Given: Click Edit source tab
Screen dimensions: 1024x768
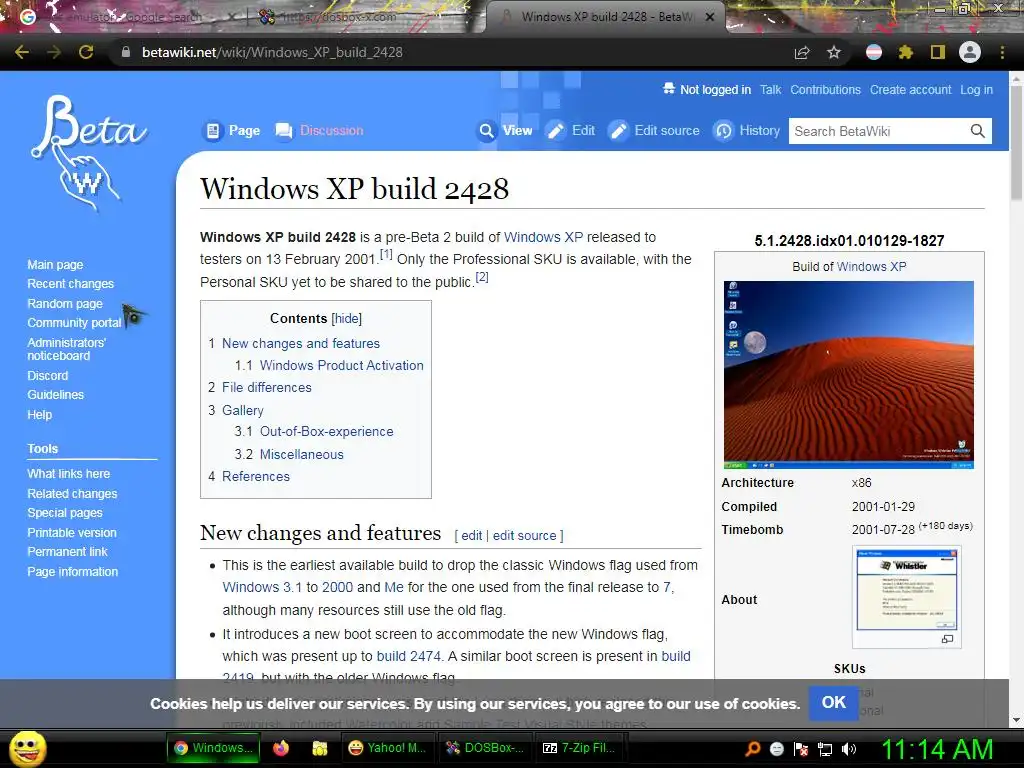Looking at the screenshot, I should tap(654, 131).
